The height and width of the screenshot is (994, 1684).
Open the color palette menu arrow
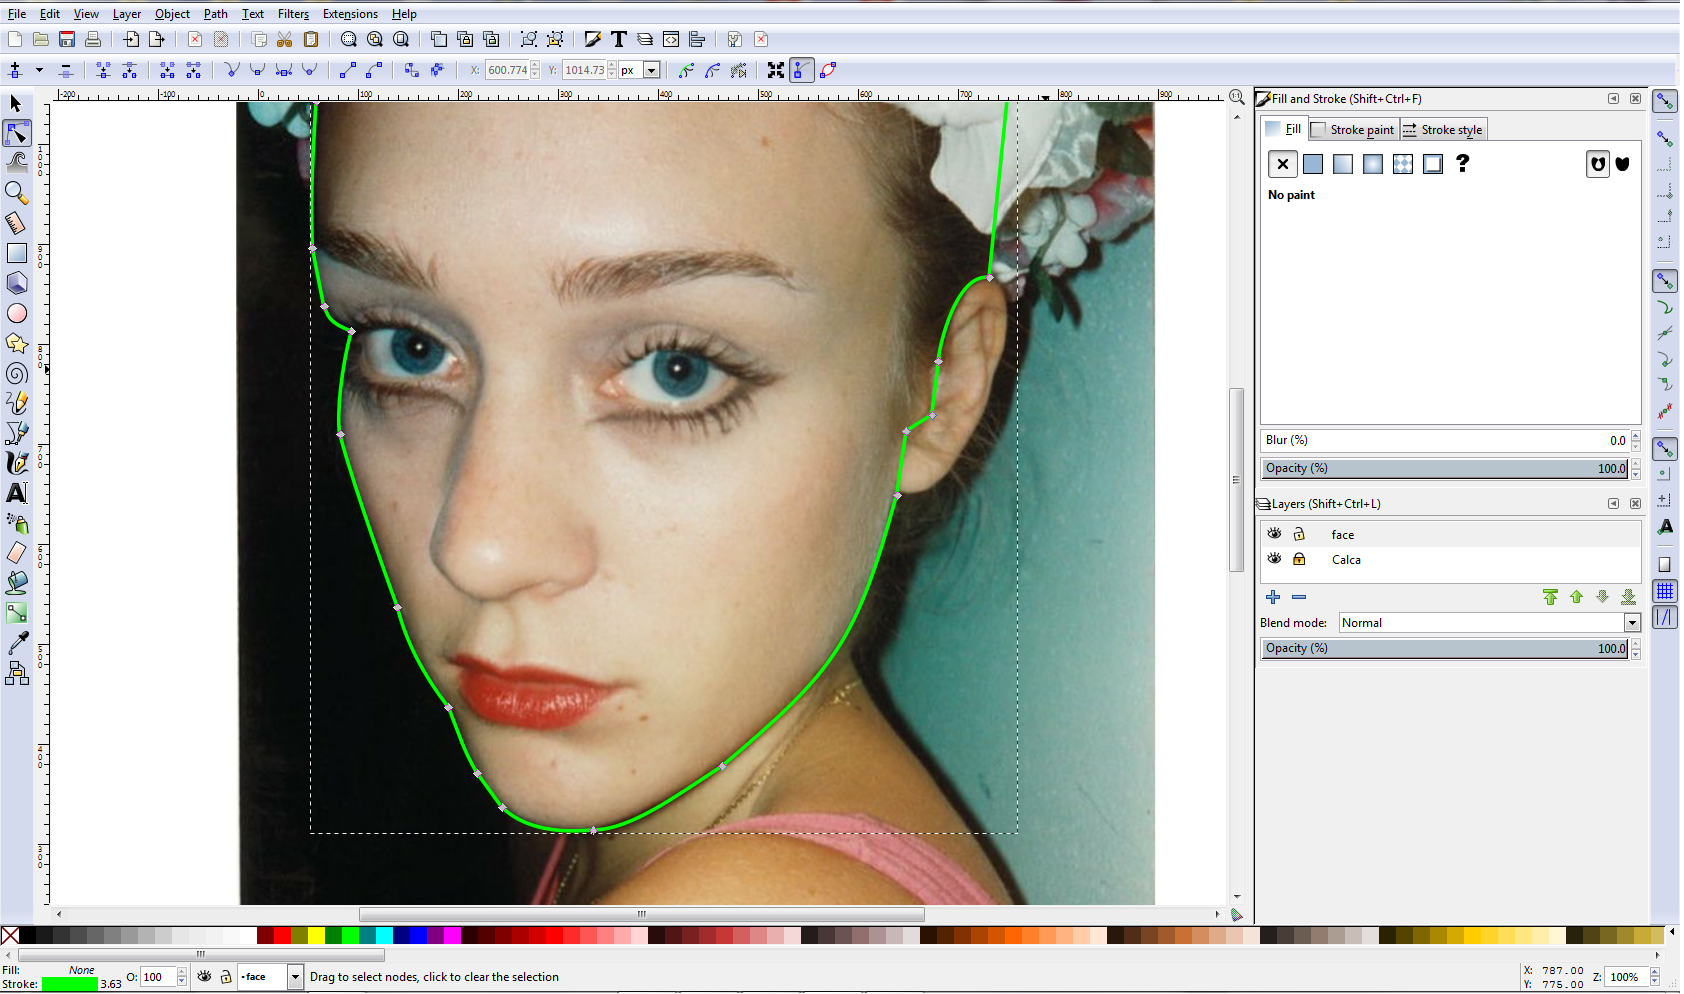(1672, 933)
